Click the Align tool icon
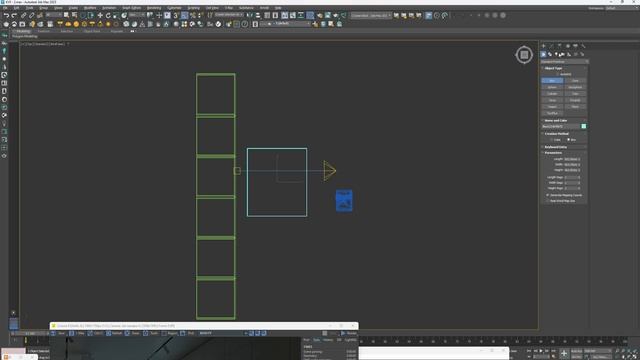Screen dimensions: 640x360 coord(258,16)
